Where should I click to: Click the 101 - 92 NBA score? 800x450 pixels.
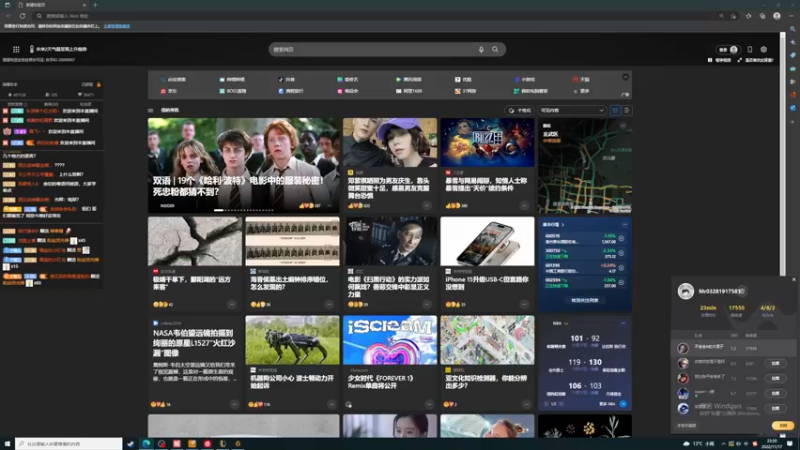[x=585, y=338]
